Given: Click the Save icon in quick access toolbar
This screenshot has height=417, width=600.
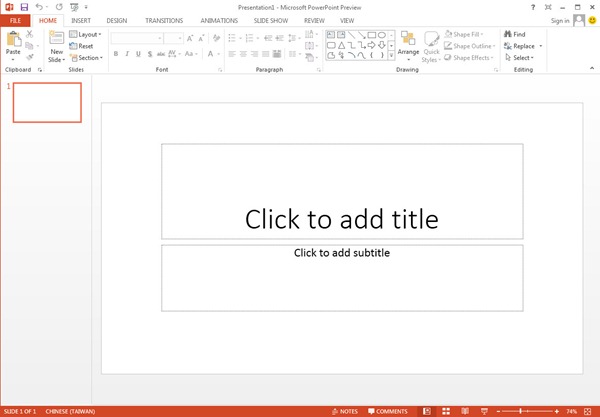Looking at the screenshot, I should [x=24, y=7].
